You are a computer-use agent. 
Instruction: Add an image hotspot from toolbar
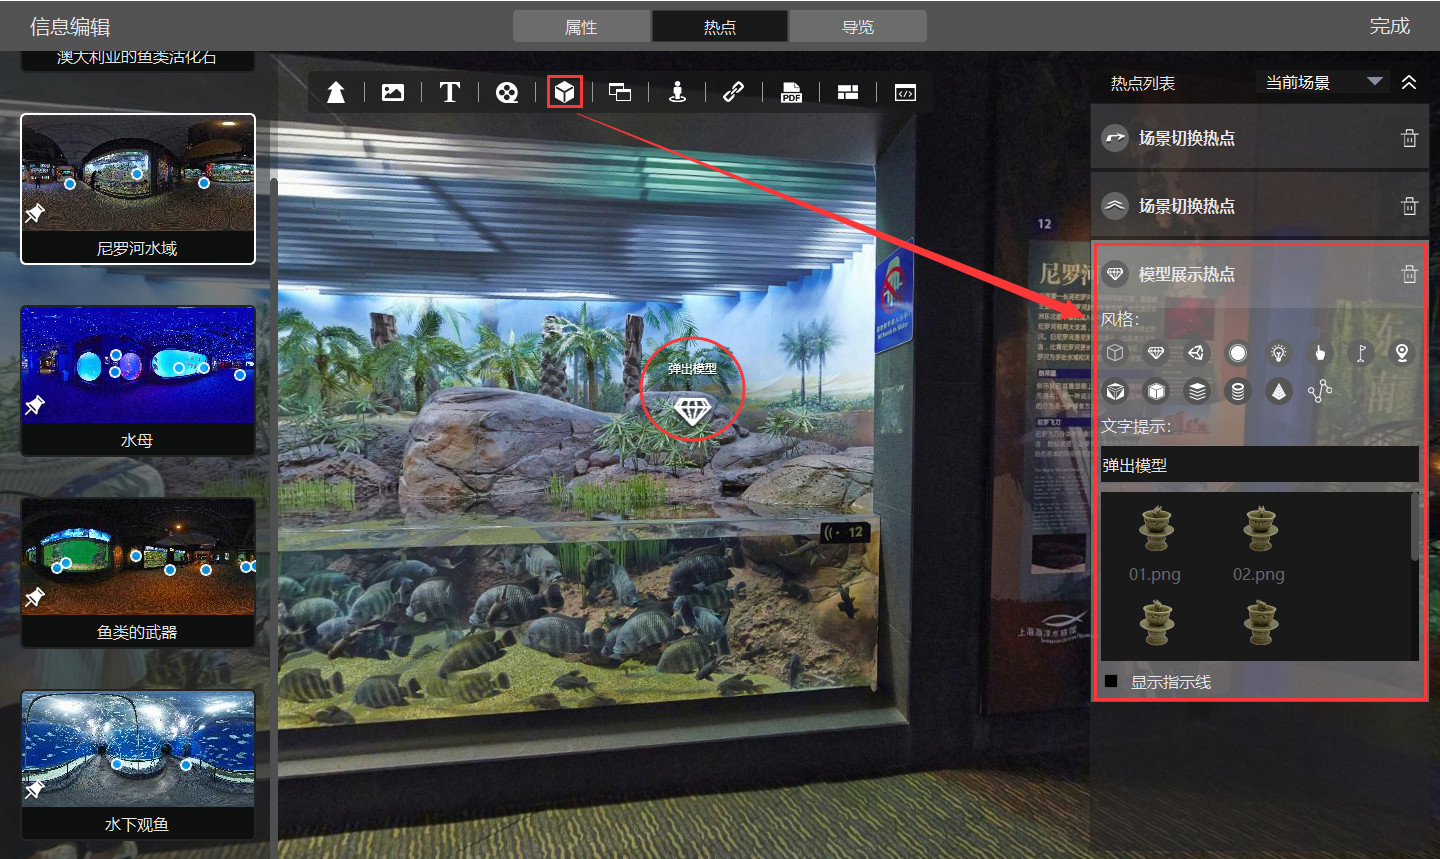(x=393, y=92)
